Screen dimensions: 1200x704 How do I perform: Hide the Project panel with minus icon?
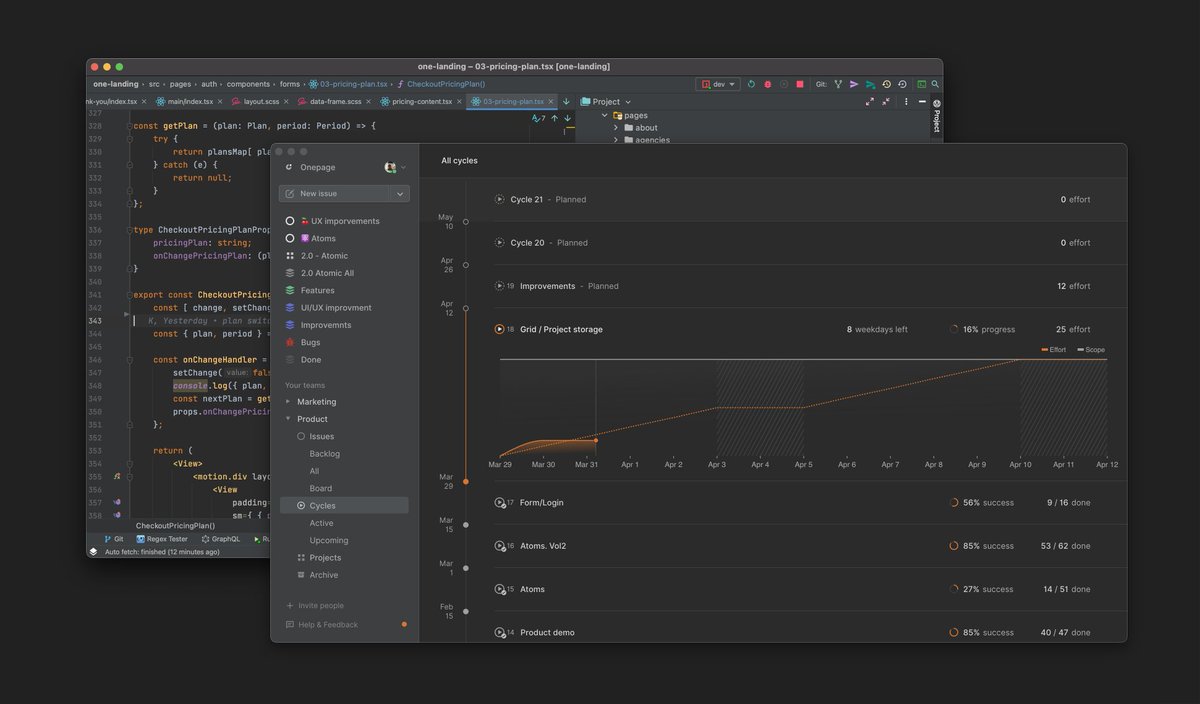coord(921,102)
